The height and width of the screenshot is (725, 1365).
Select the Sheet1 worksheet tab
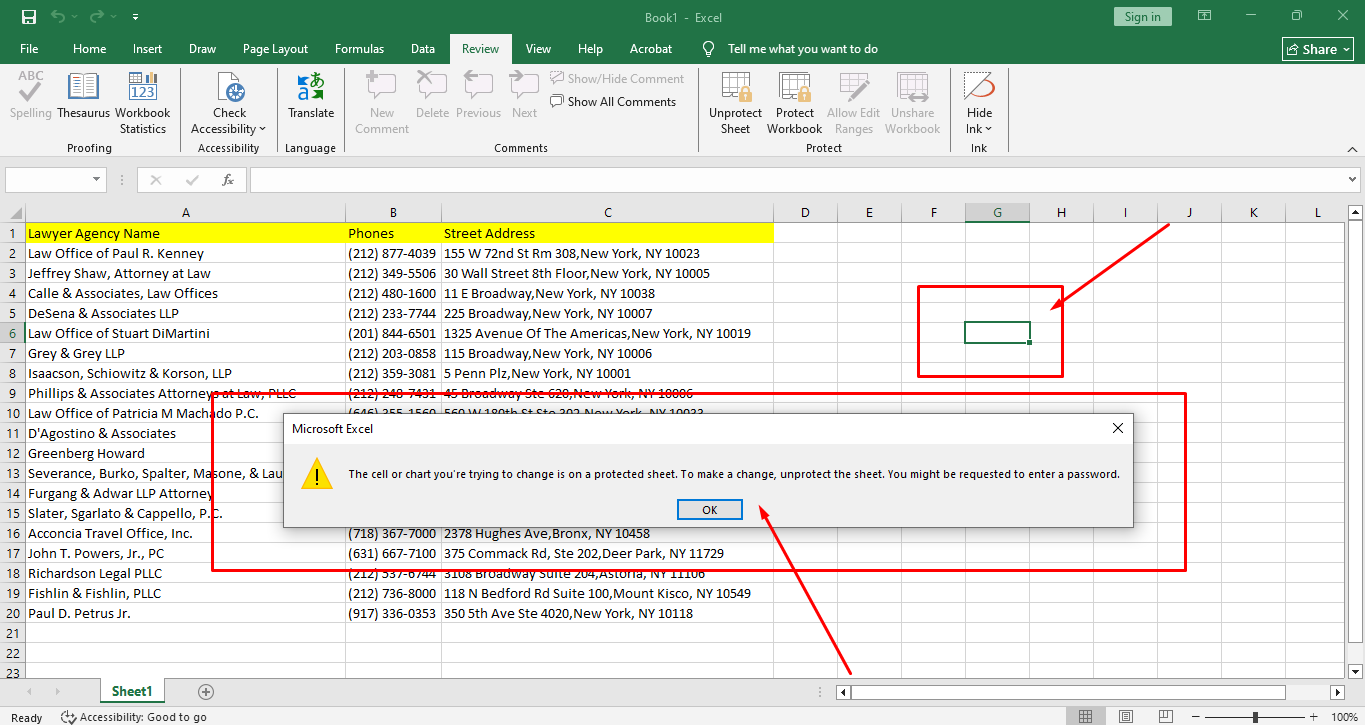click(x=132, y=692)
